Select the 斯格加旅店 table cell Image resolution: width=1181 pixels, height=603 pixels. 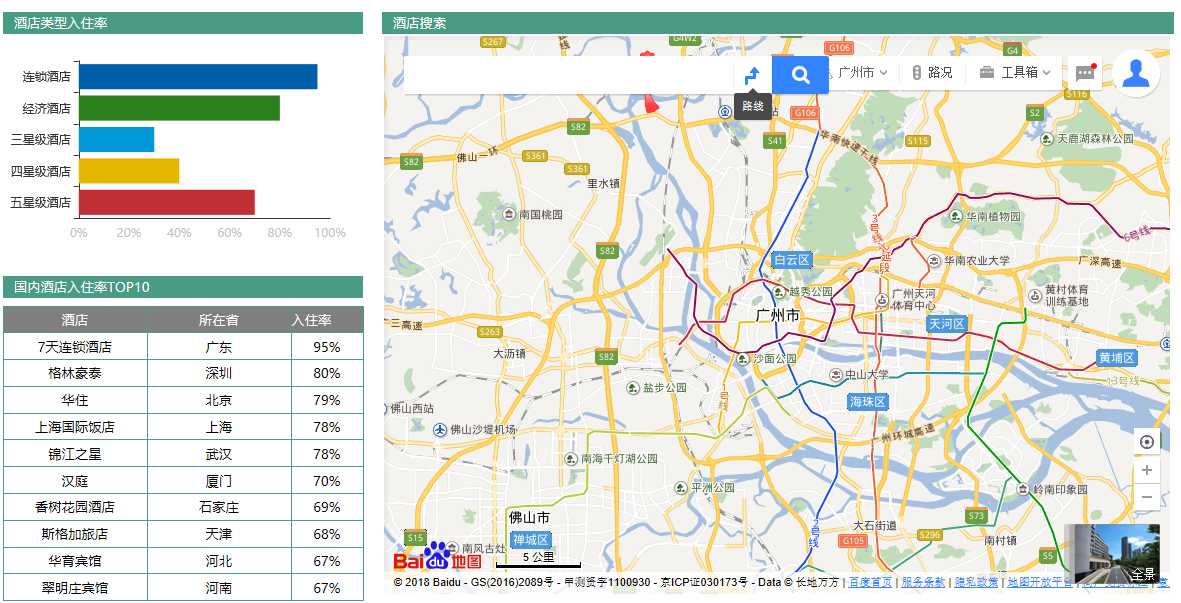(x=75, y=534)
